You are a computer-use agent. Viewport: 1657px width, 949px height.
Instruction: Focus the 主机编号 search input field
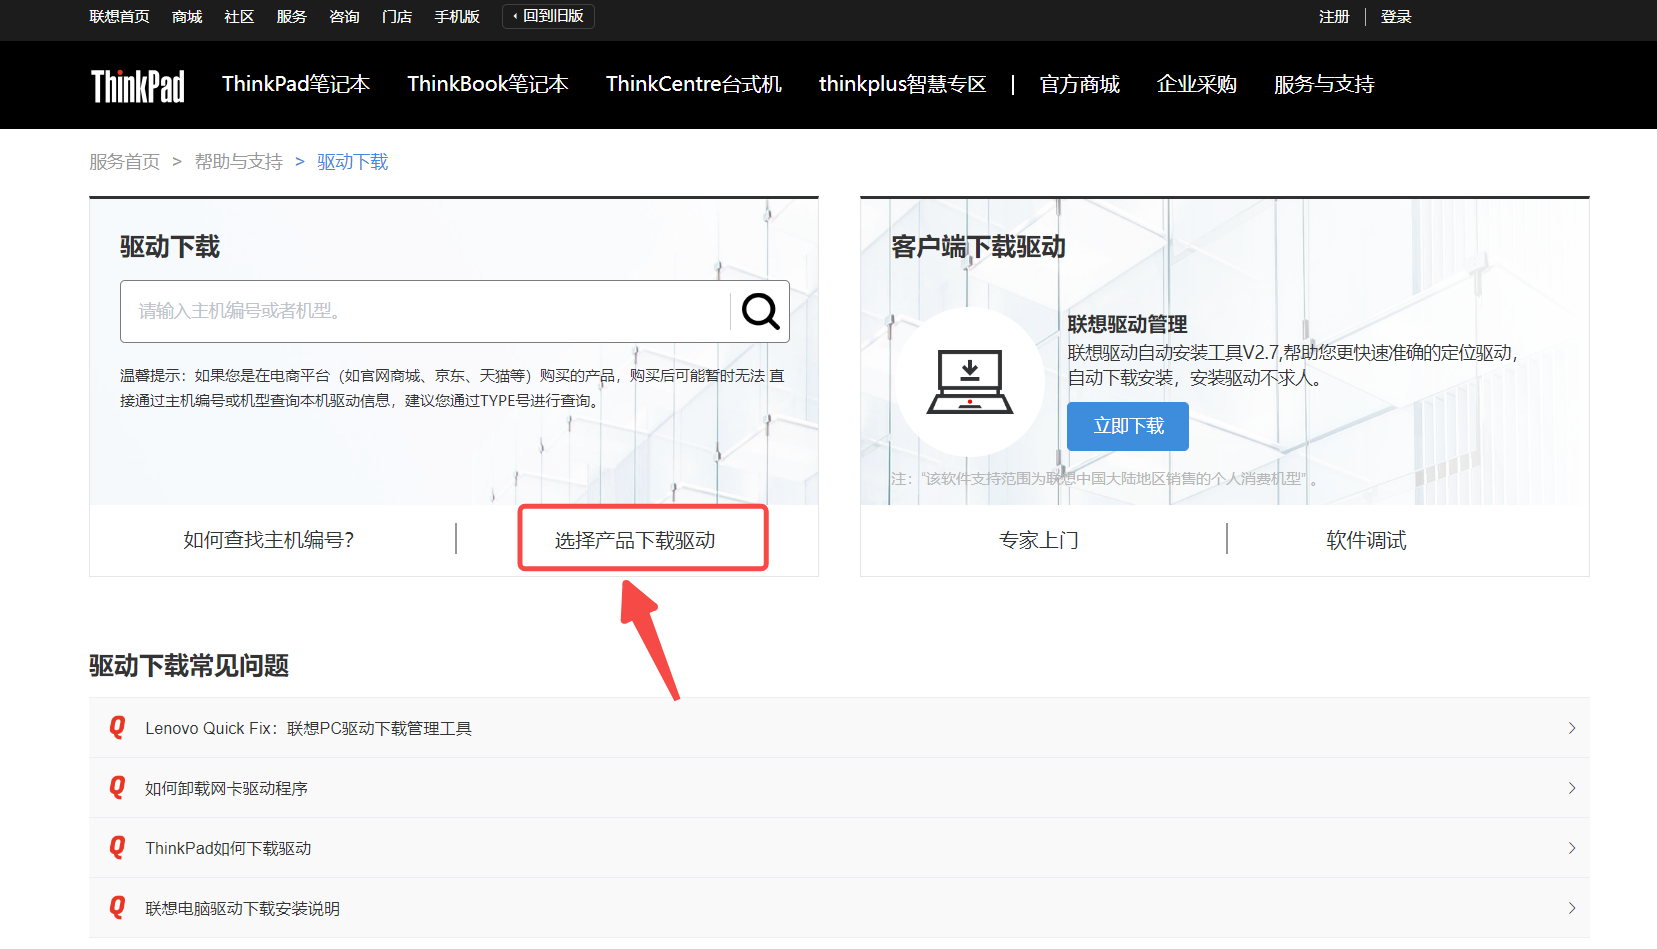tap(425, 312)
